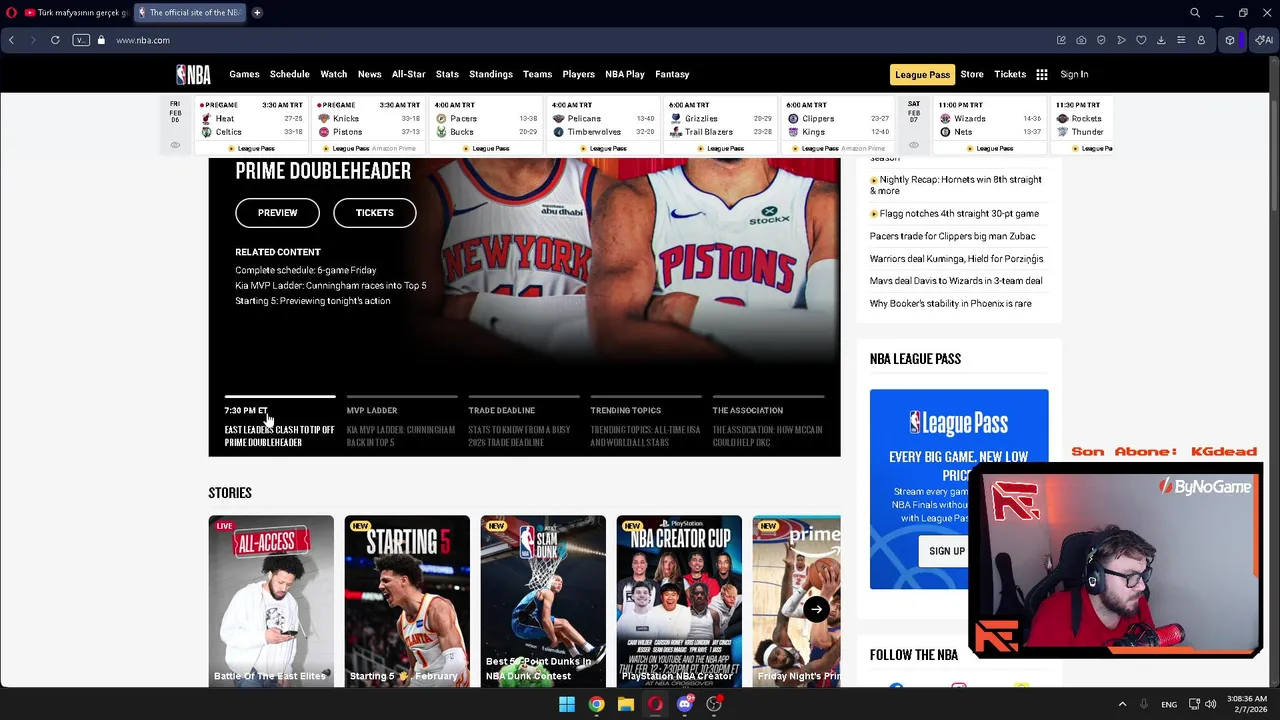The width and height of the screenshot is (1280, 720).
Task: Click the NBA logo home link
Action: click(x=193, y=74)
